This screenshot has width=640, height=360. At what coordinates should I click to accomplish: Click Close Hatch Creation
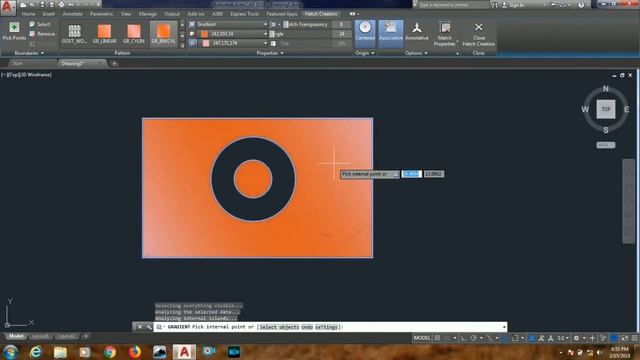(478, 34)
